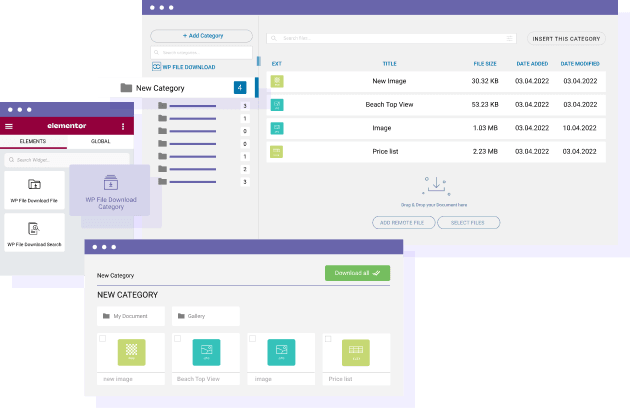630x408 pixels.
Task: Click the Search Widget input field
Action: [x=67, y=159]
